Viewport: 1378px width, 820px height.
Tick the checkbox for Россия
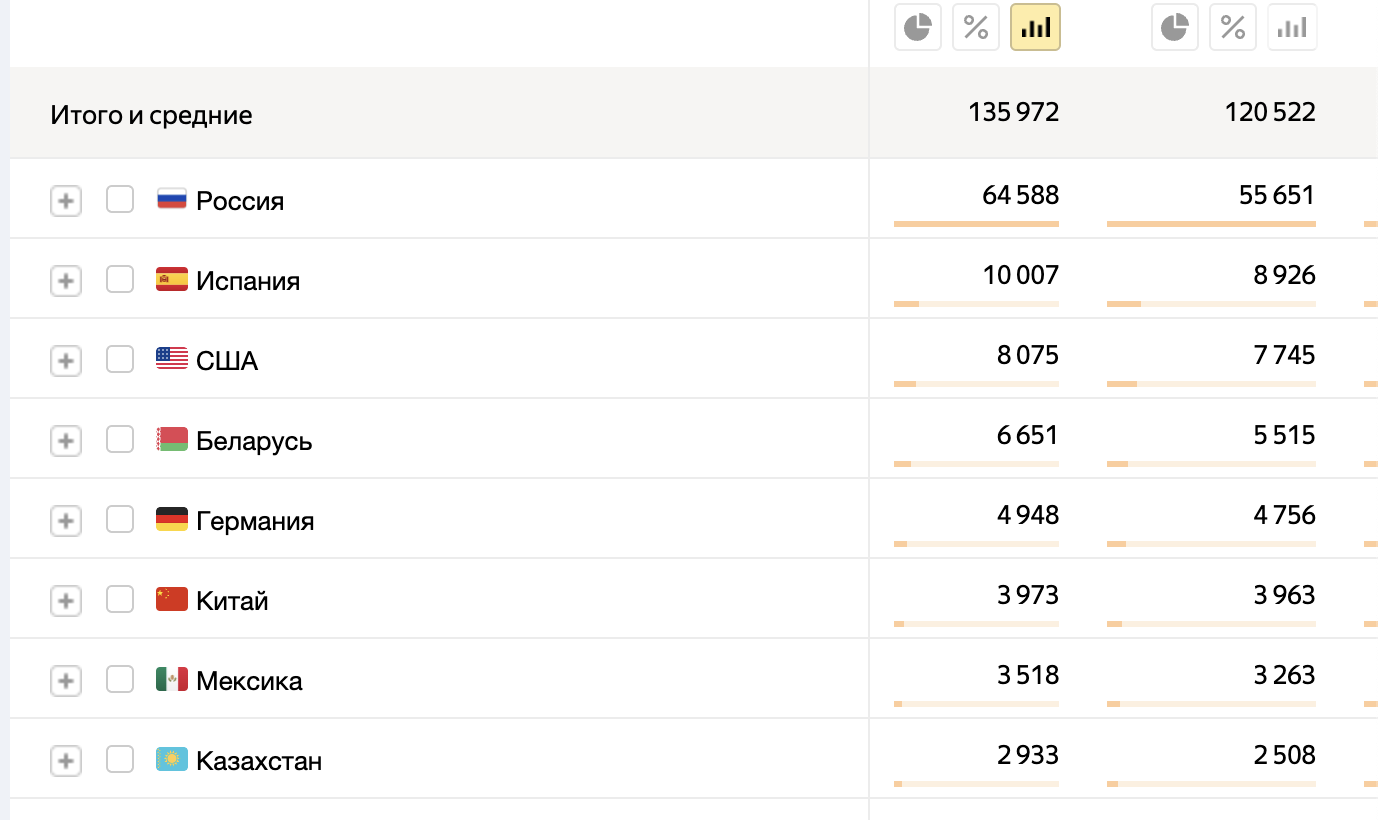coord(120,200)
